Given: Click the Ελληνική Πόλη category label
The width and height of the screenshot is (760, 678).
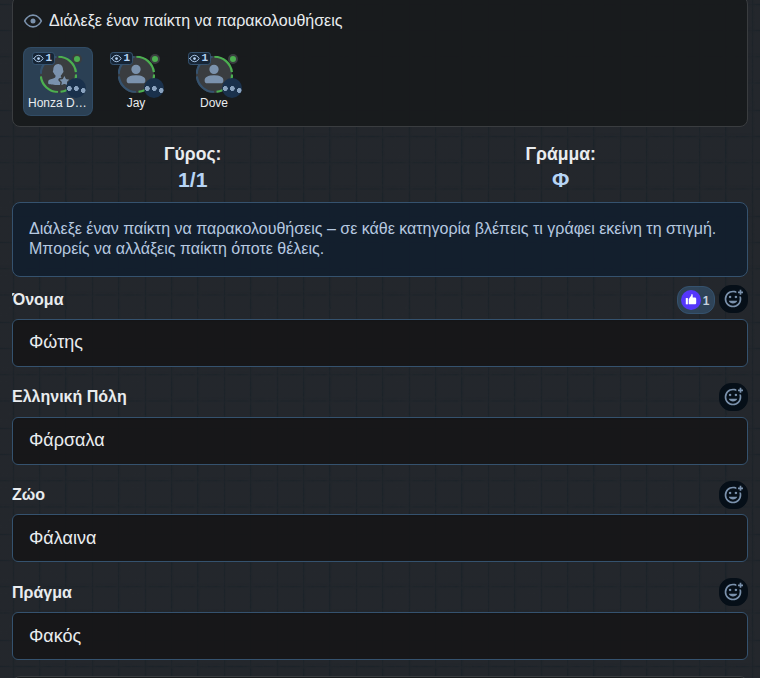Looking at the screenshot, I should tap(69, 396).
